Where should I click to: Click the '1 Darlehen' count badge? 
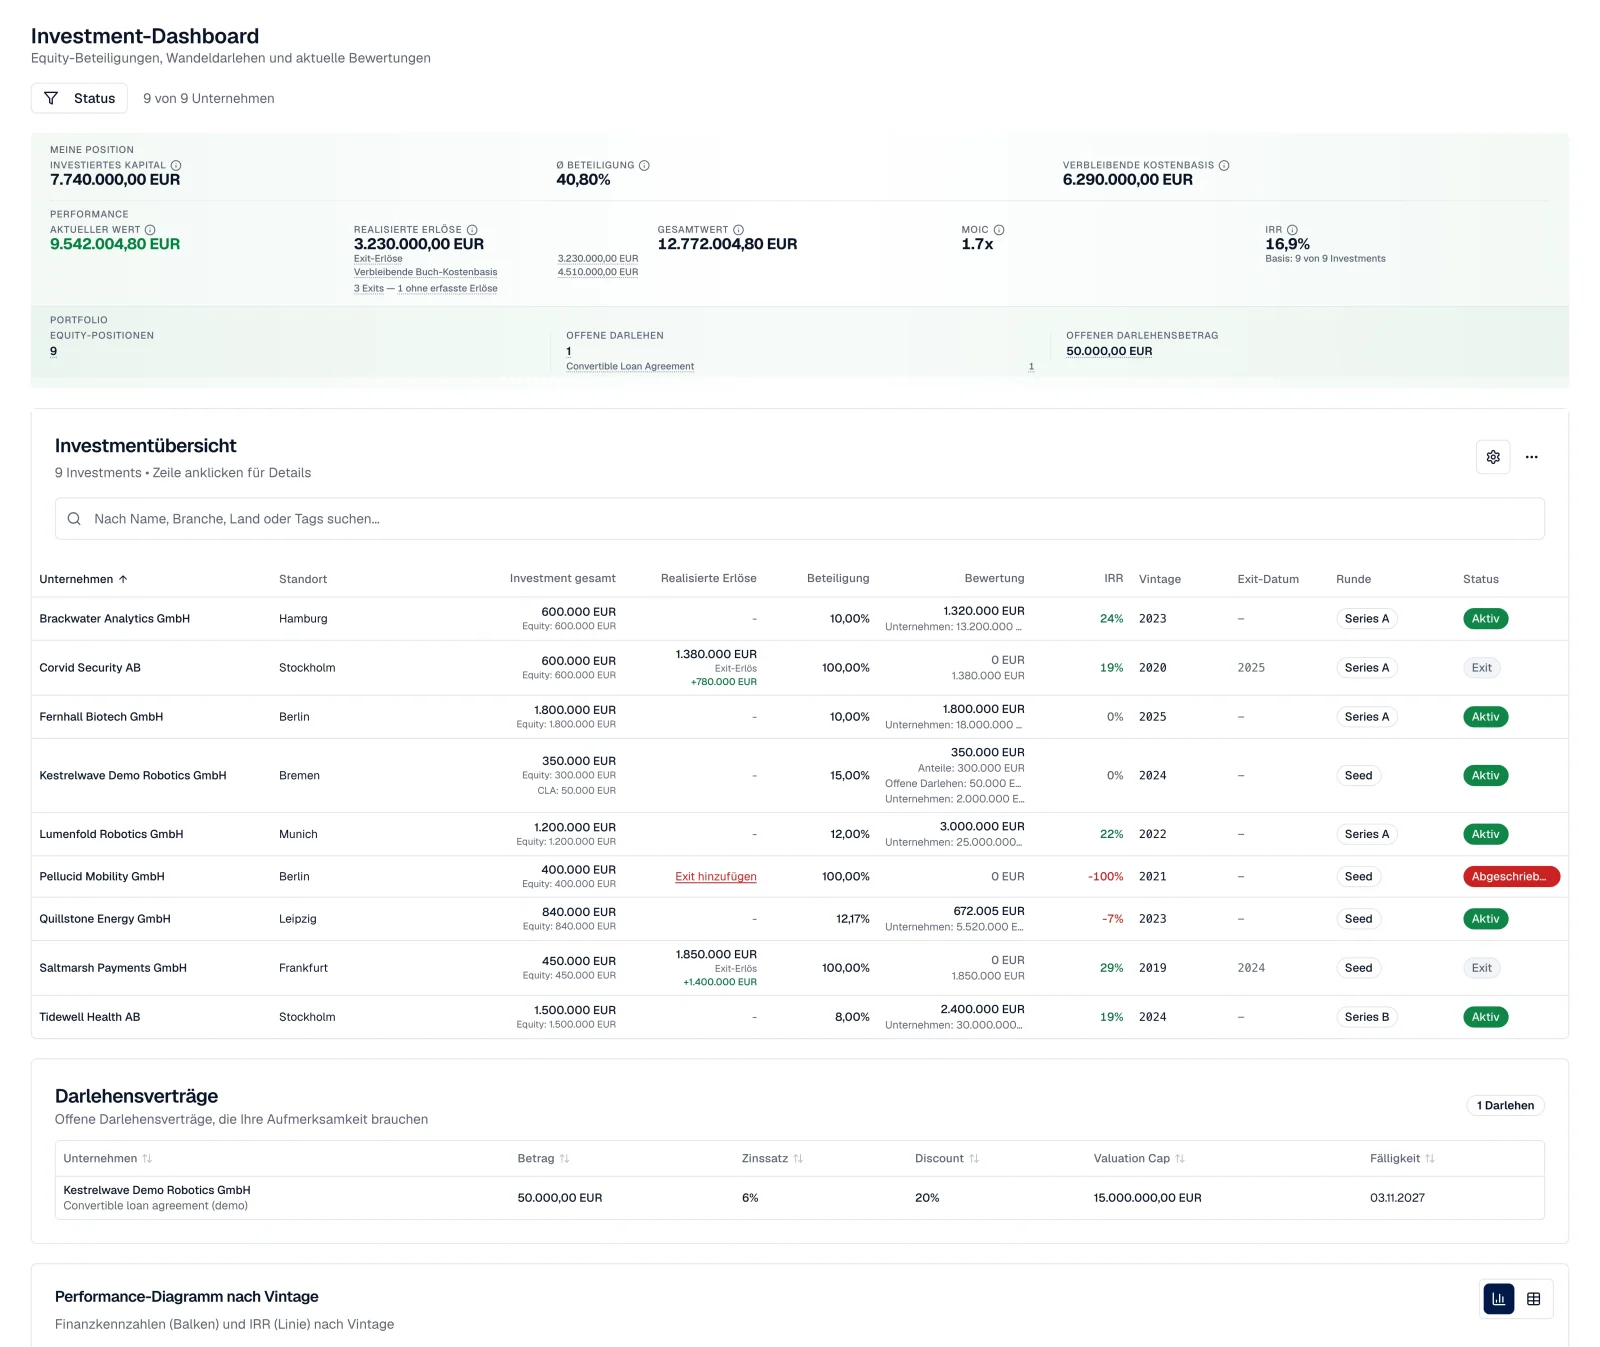[x=1505, y=1106]
